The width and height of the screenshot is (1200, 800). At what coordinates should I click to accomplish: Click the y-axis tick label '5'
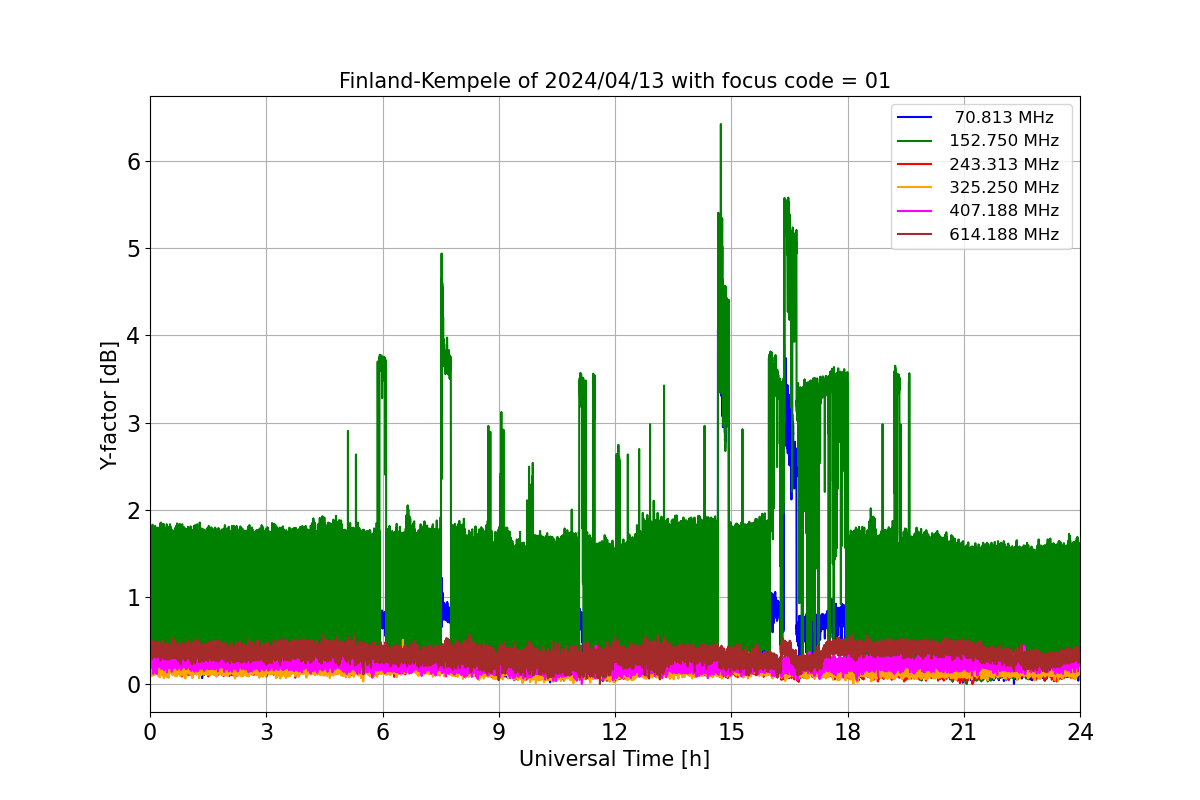[133, 248]
